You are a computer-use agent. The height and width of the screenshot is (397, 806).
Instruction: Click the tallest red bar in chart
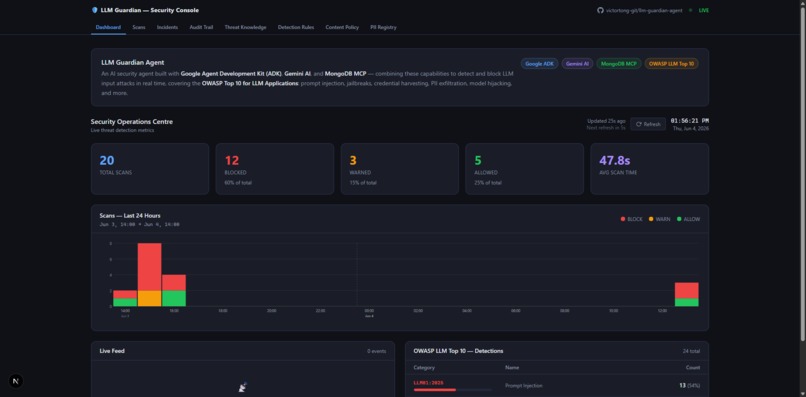(150, 267)
